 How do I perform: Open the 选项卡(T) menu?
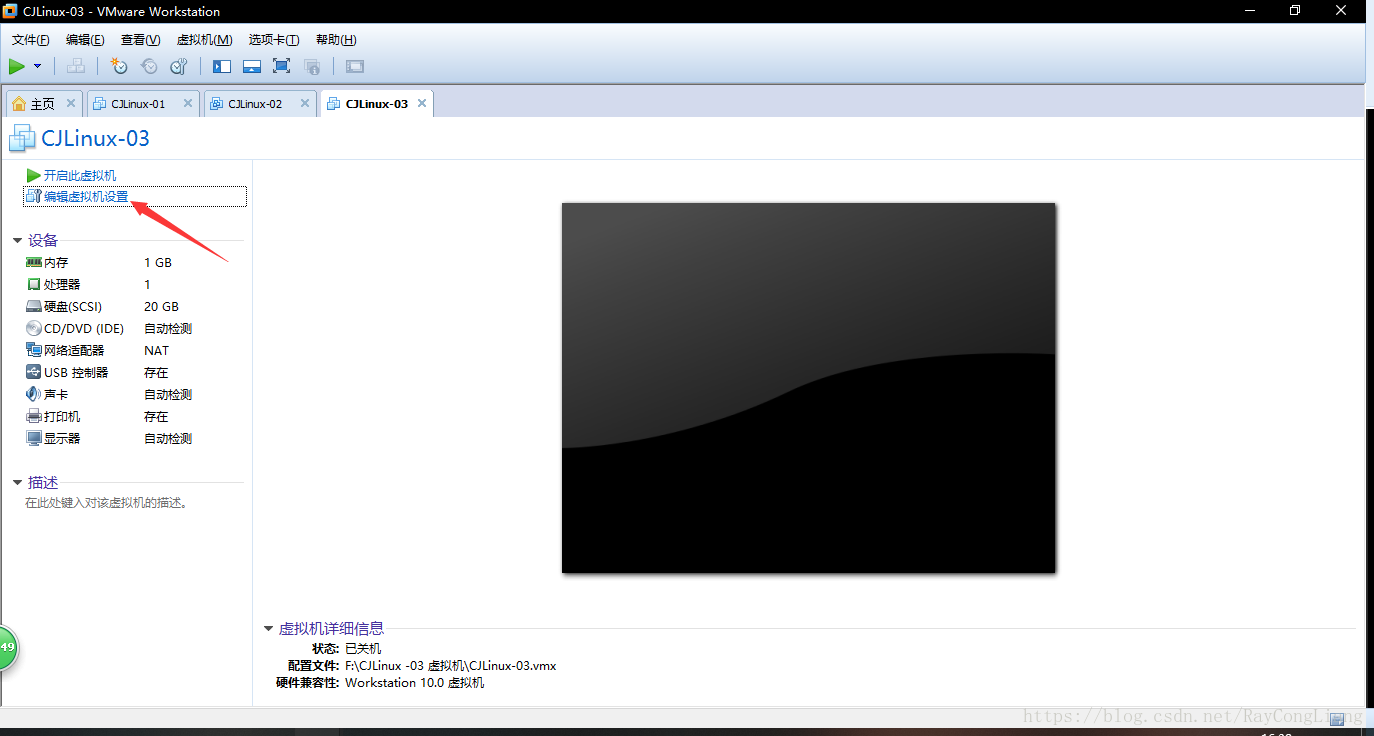[x=274, y=40]
